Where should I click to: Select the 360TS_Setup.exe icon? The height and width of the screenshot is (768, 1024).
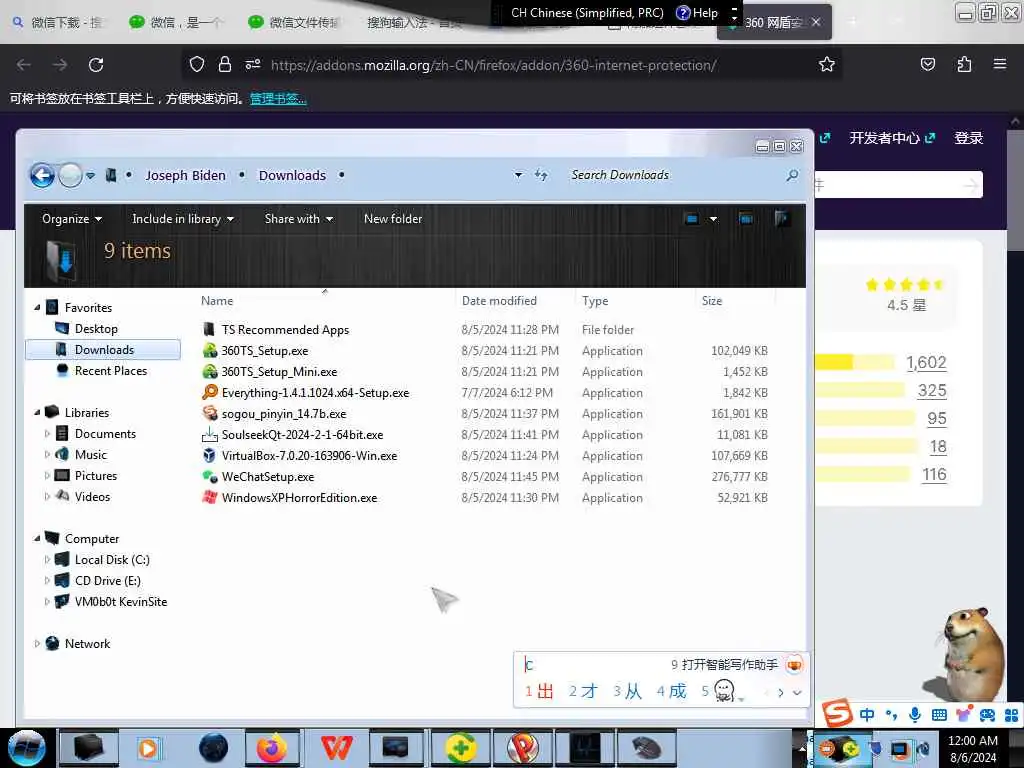click(x=209, y=351)
